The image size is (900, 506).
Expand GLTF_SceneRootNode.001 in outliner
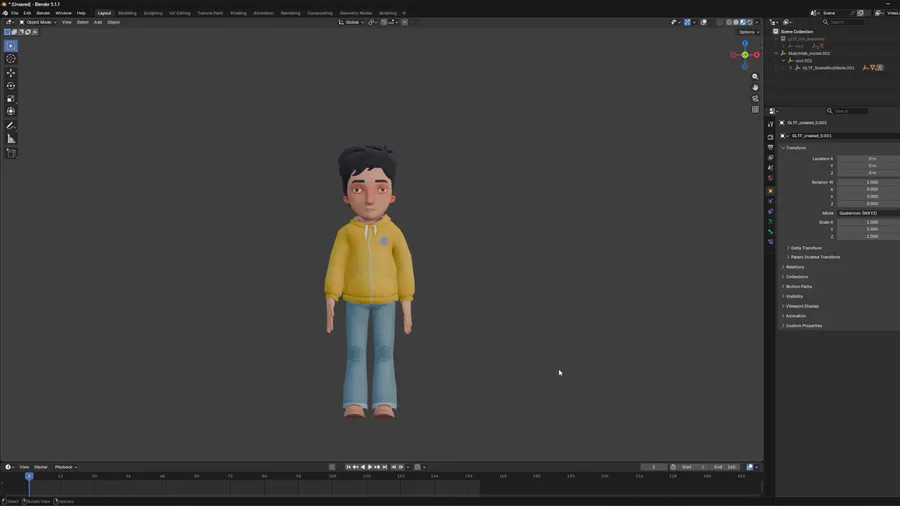790,68
